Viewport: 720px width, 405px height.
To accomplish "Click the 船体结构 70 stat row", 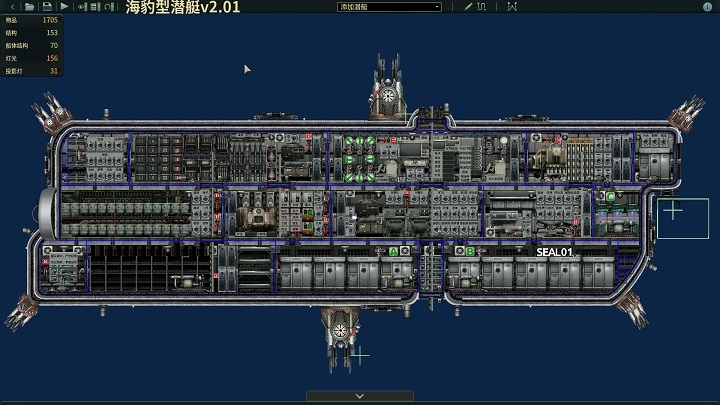I will coord(32,45).
